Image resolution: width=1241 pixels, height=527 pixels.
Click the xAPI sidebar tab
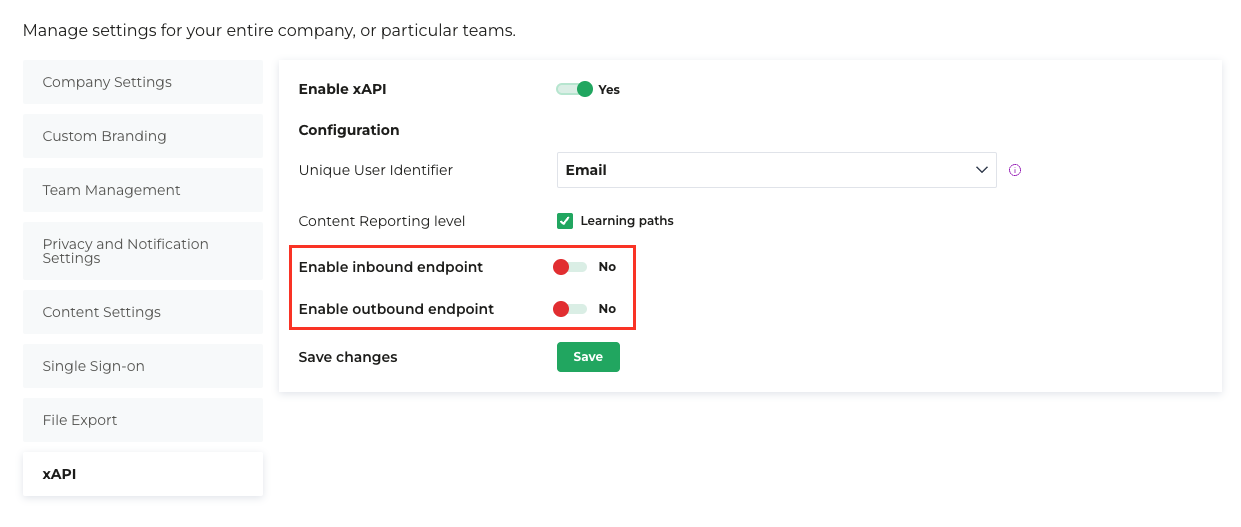tap(143, 474)
